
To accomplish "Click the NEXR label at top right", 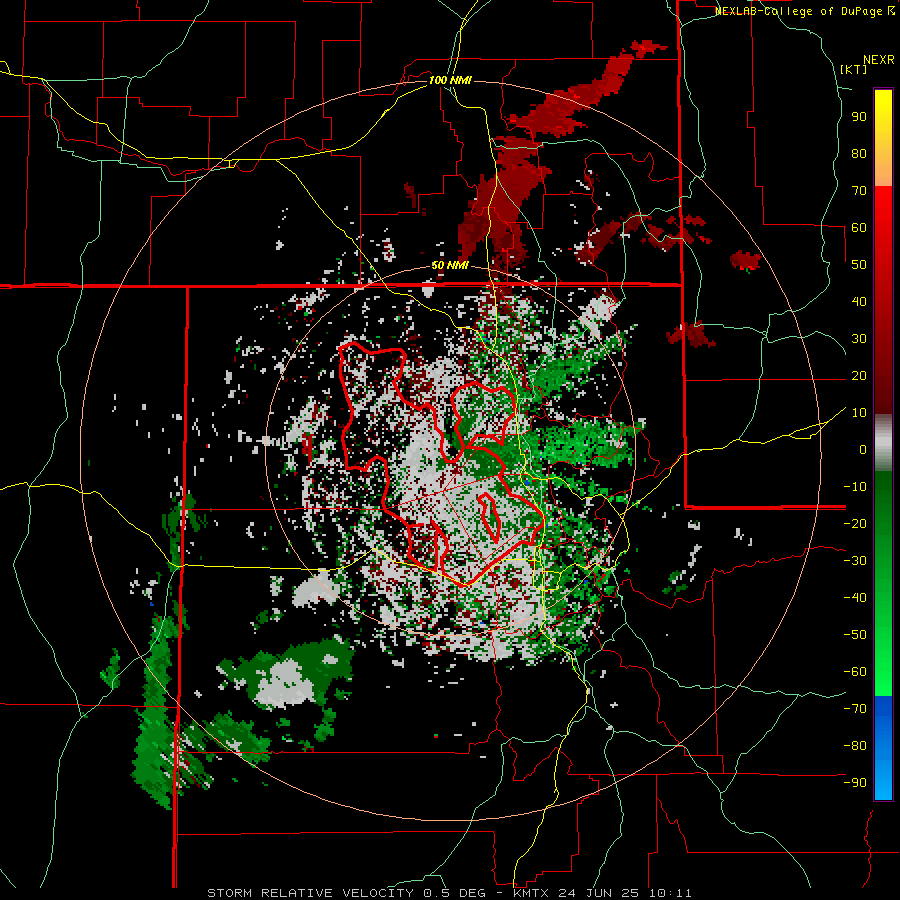I will (x=879, y=60).
